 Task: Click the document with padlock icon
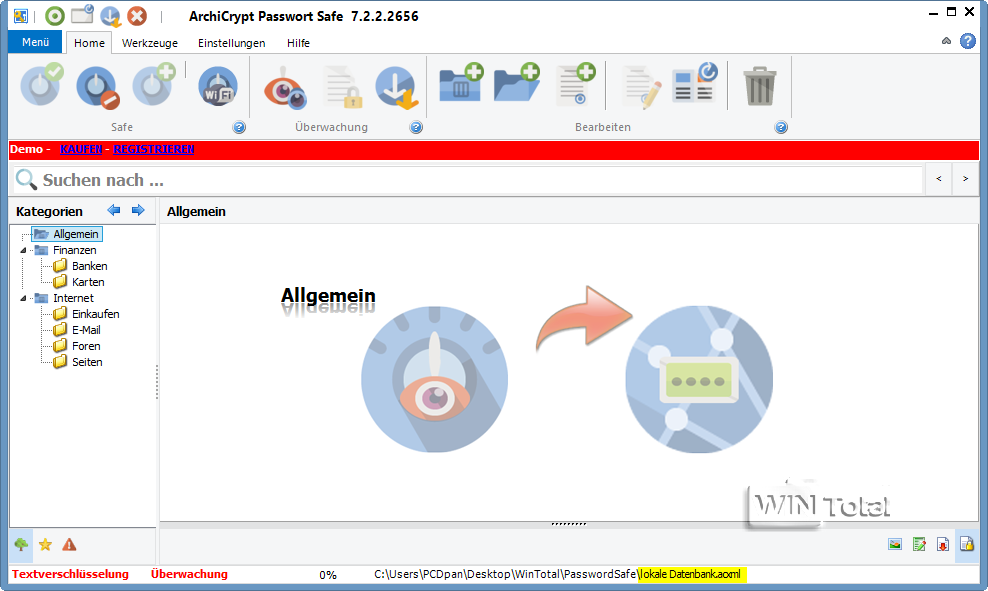tap(343, 87)
